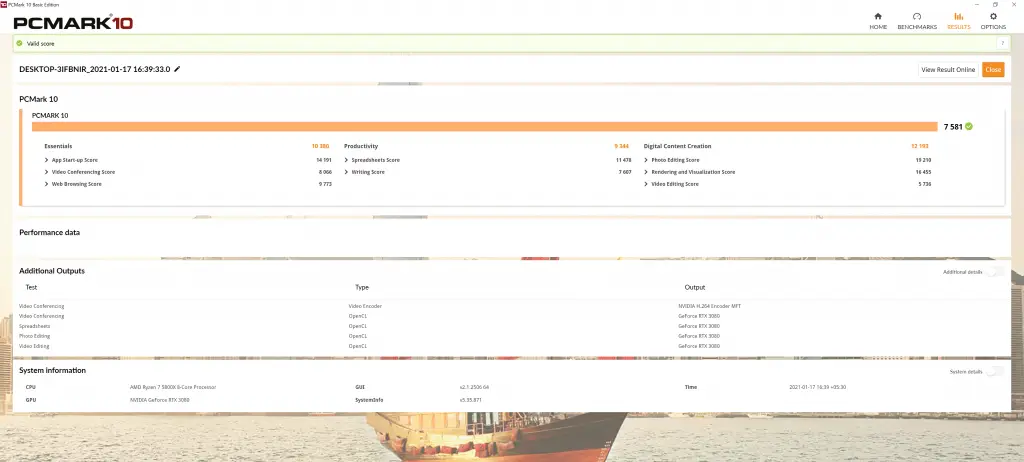The width and height of the screenshot is (1024, 462).
Task: Click the app icon in the title bar
Action: pos(3,4)
